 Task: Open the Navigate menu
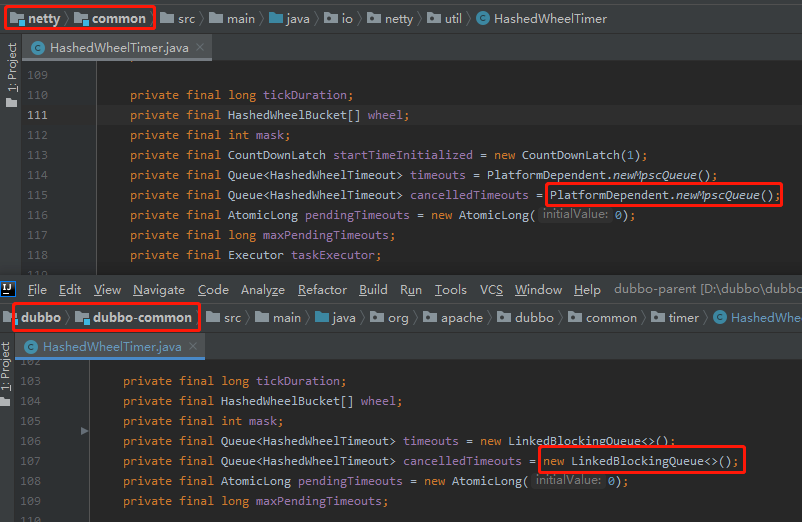(159, 290)
